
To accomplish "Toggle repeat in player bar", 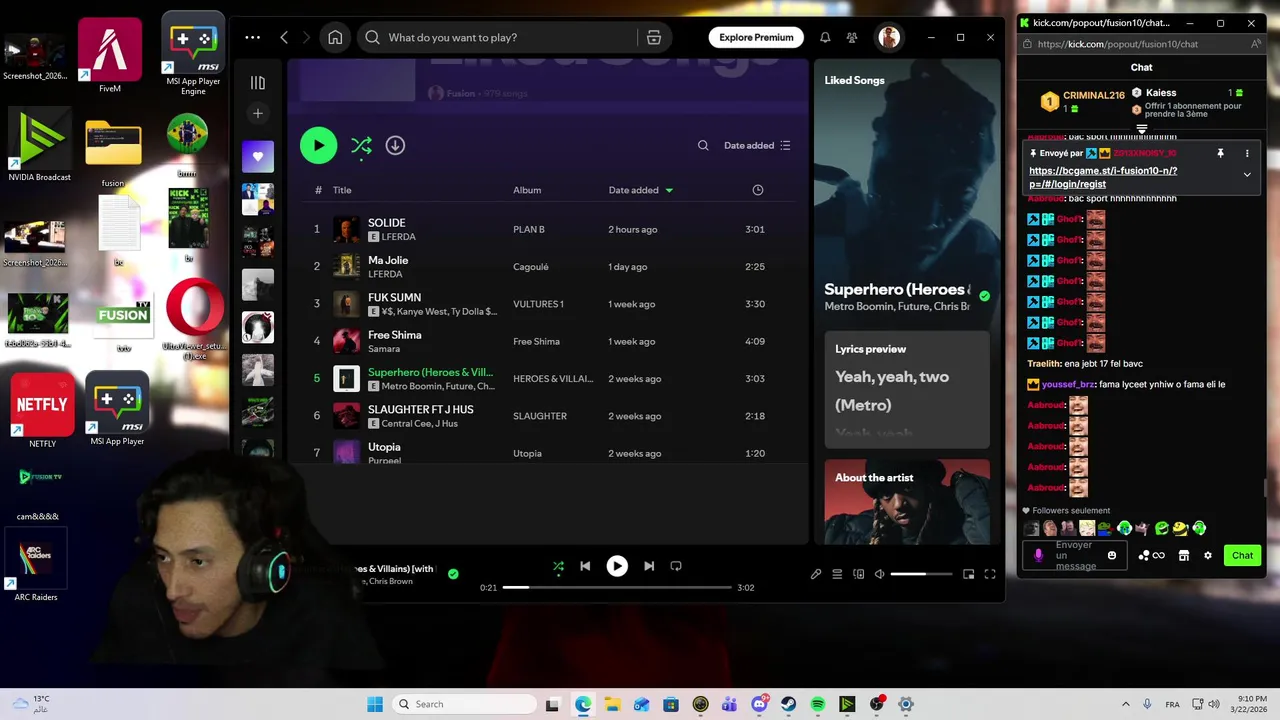I will (676, 566).
